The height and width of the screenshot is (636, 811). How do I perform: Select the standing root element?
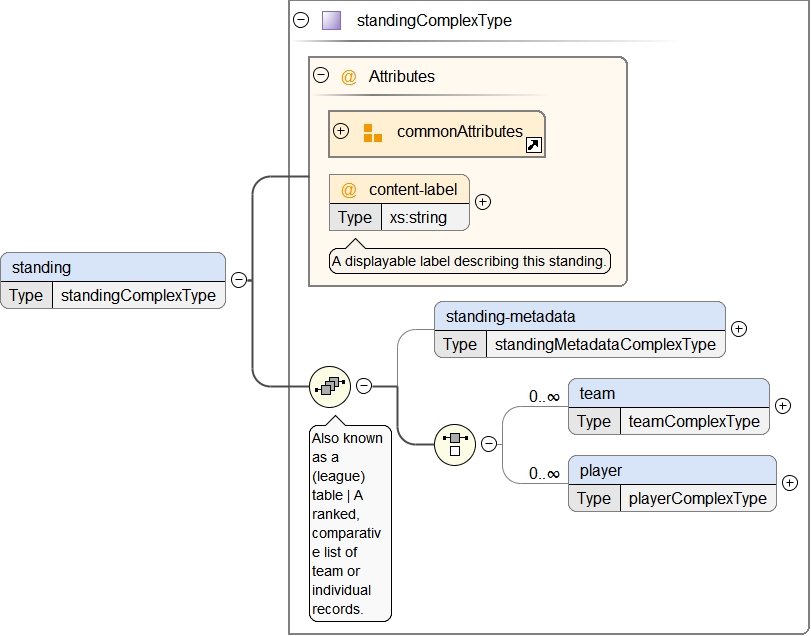pos(112,267)
